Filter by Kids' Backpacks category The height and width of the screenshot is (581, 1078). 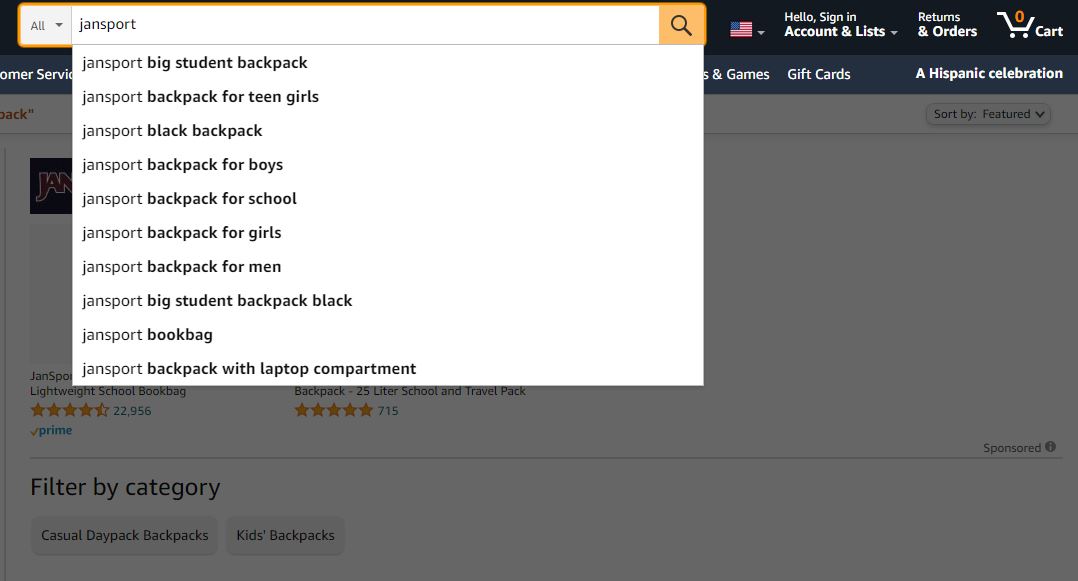(285, 536)
